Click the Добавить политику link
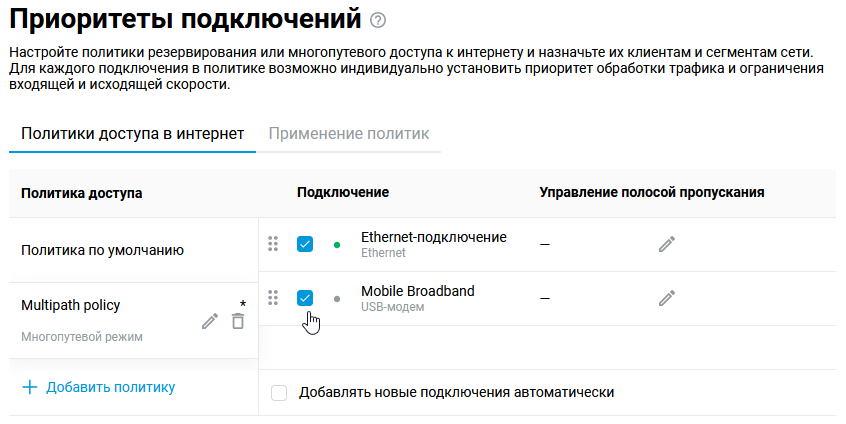 (x=110, y=387)
